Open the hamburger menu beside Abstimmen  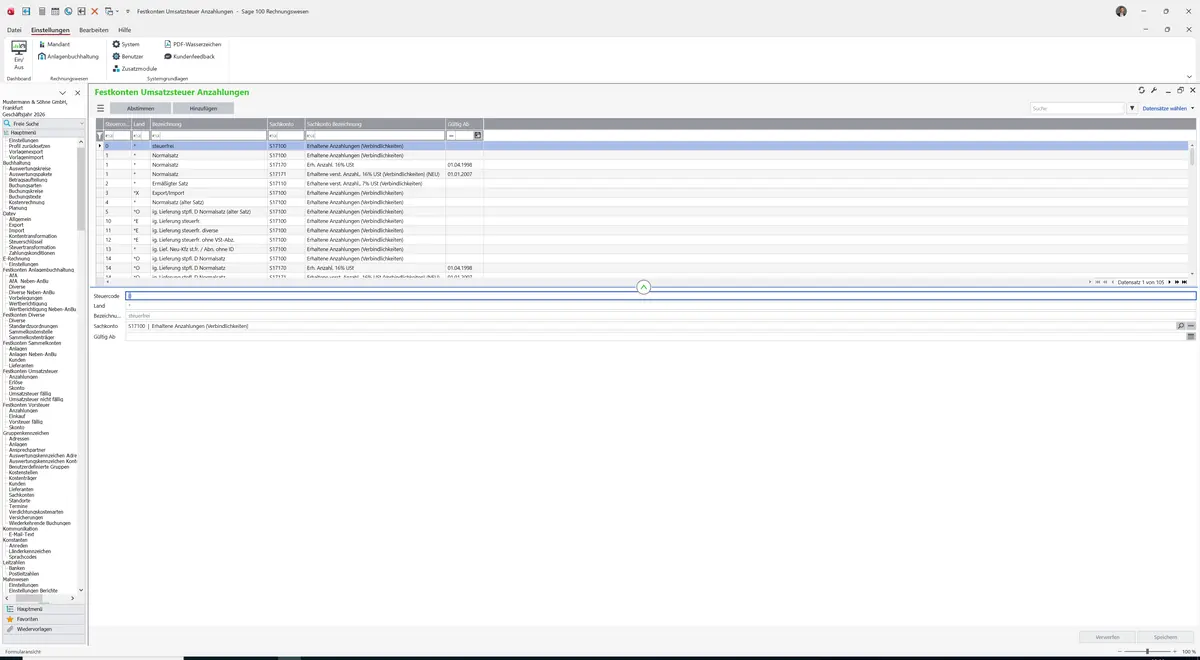point(100,108)
